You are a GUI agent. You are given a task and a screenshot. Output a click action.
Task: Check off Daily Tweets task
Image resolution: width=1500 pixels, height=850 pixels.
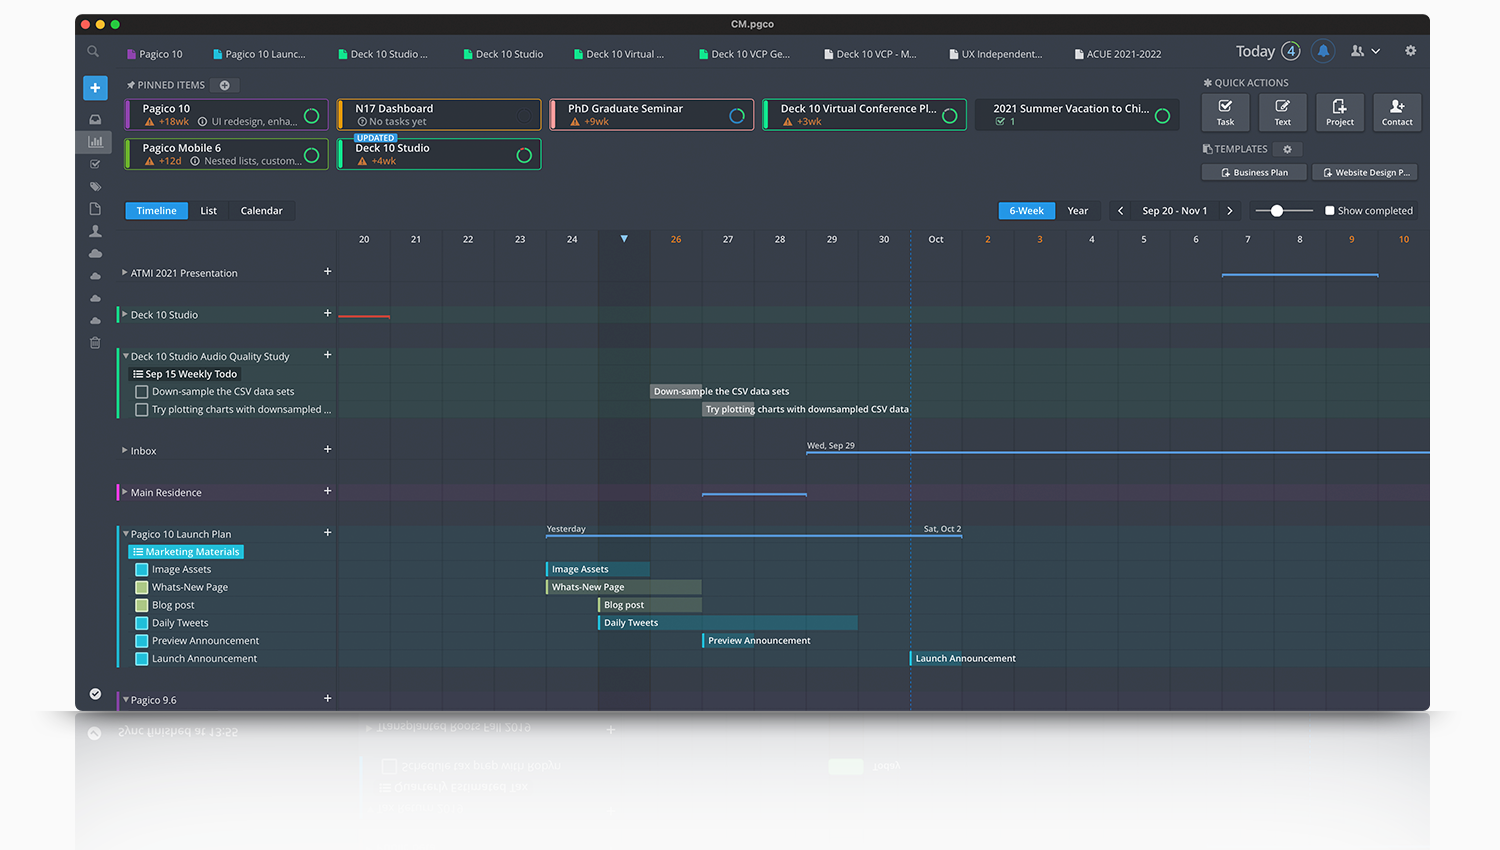coord(142,623)
